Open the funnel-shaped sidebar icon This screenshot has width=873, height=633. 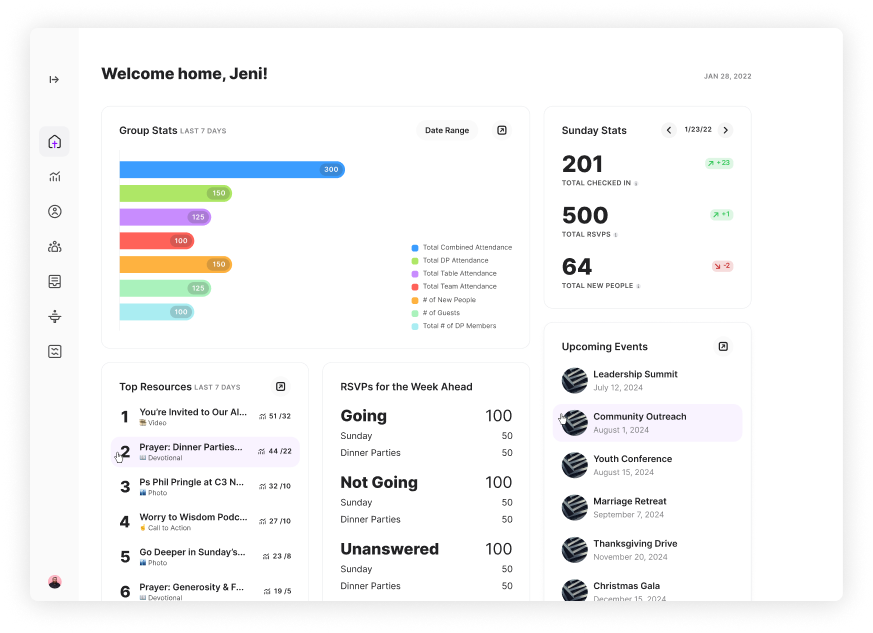[54, 316]
